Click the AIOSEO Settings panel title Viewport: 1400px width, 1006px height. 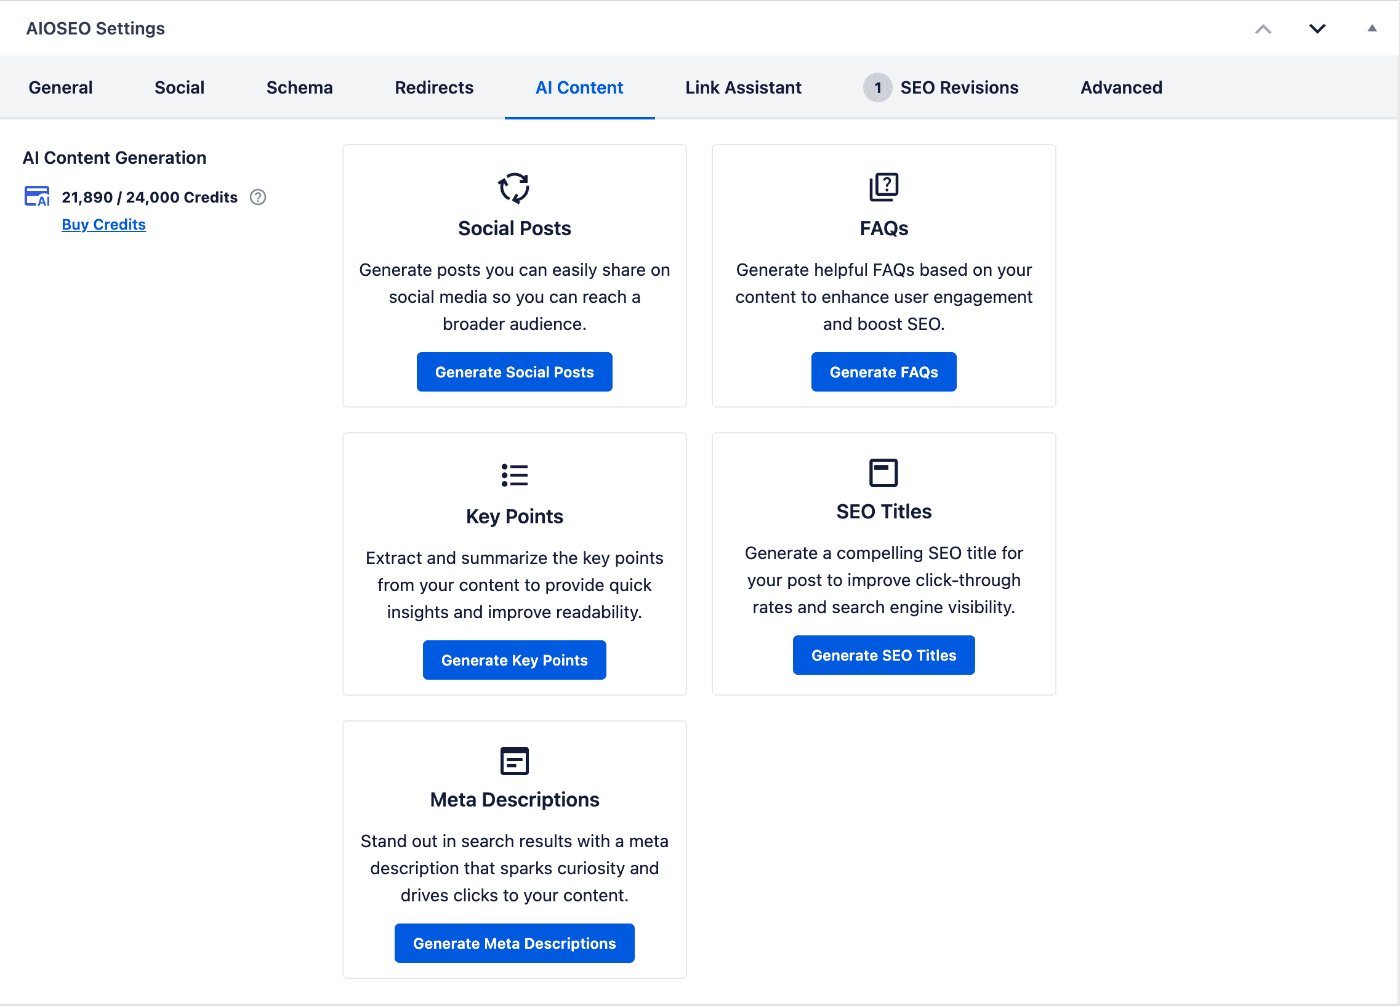click(x=96, y=29)
